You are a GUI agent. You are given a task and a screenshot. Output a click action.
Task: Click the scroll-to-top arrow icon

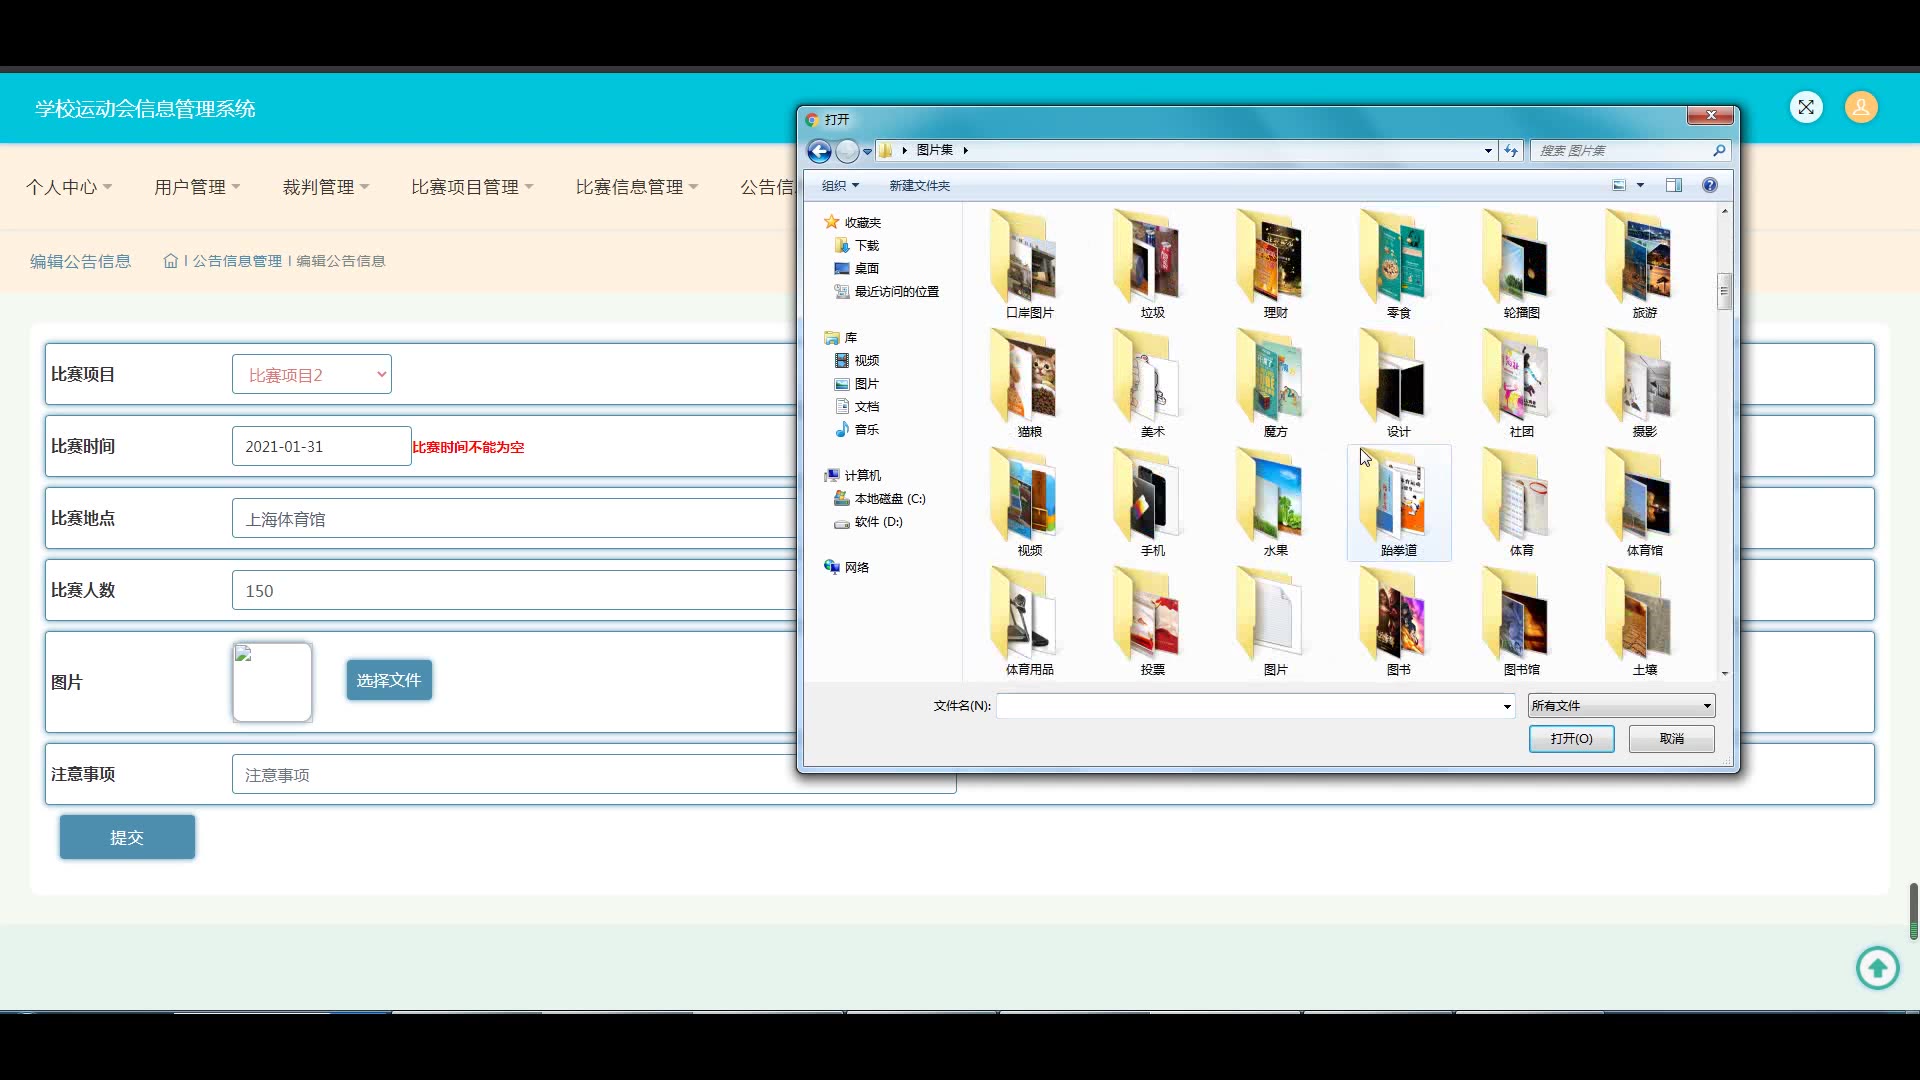point(1877,968)
